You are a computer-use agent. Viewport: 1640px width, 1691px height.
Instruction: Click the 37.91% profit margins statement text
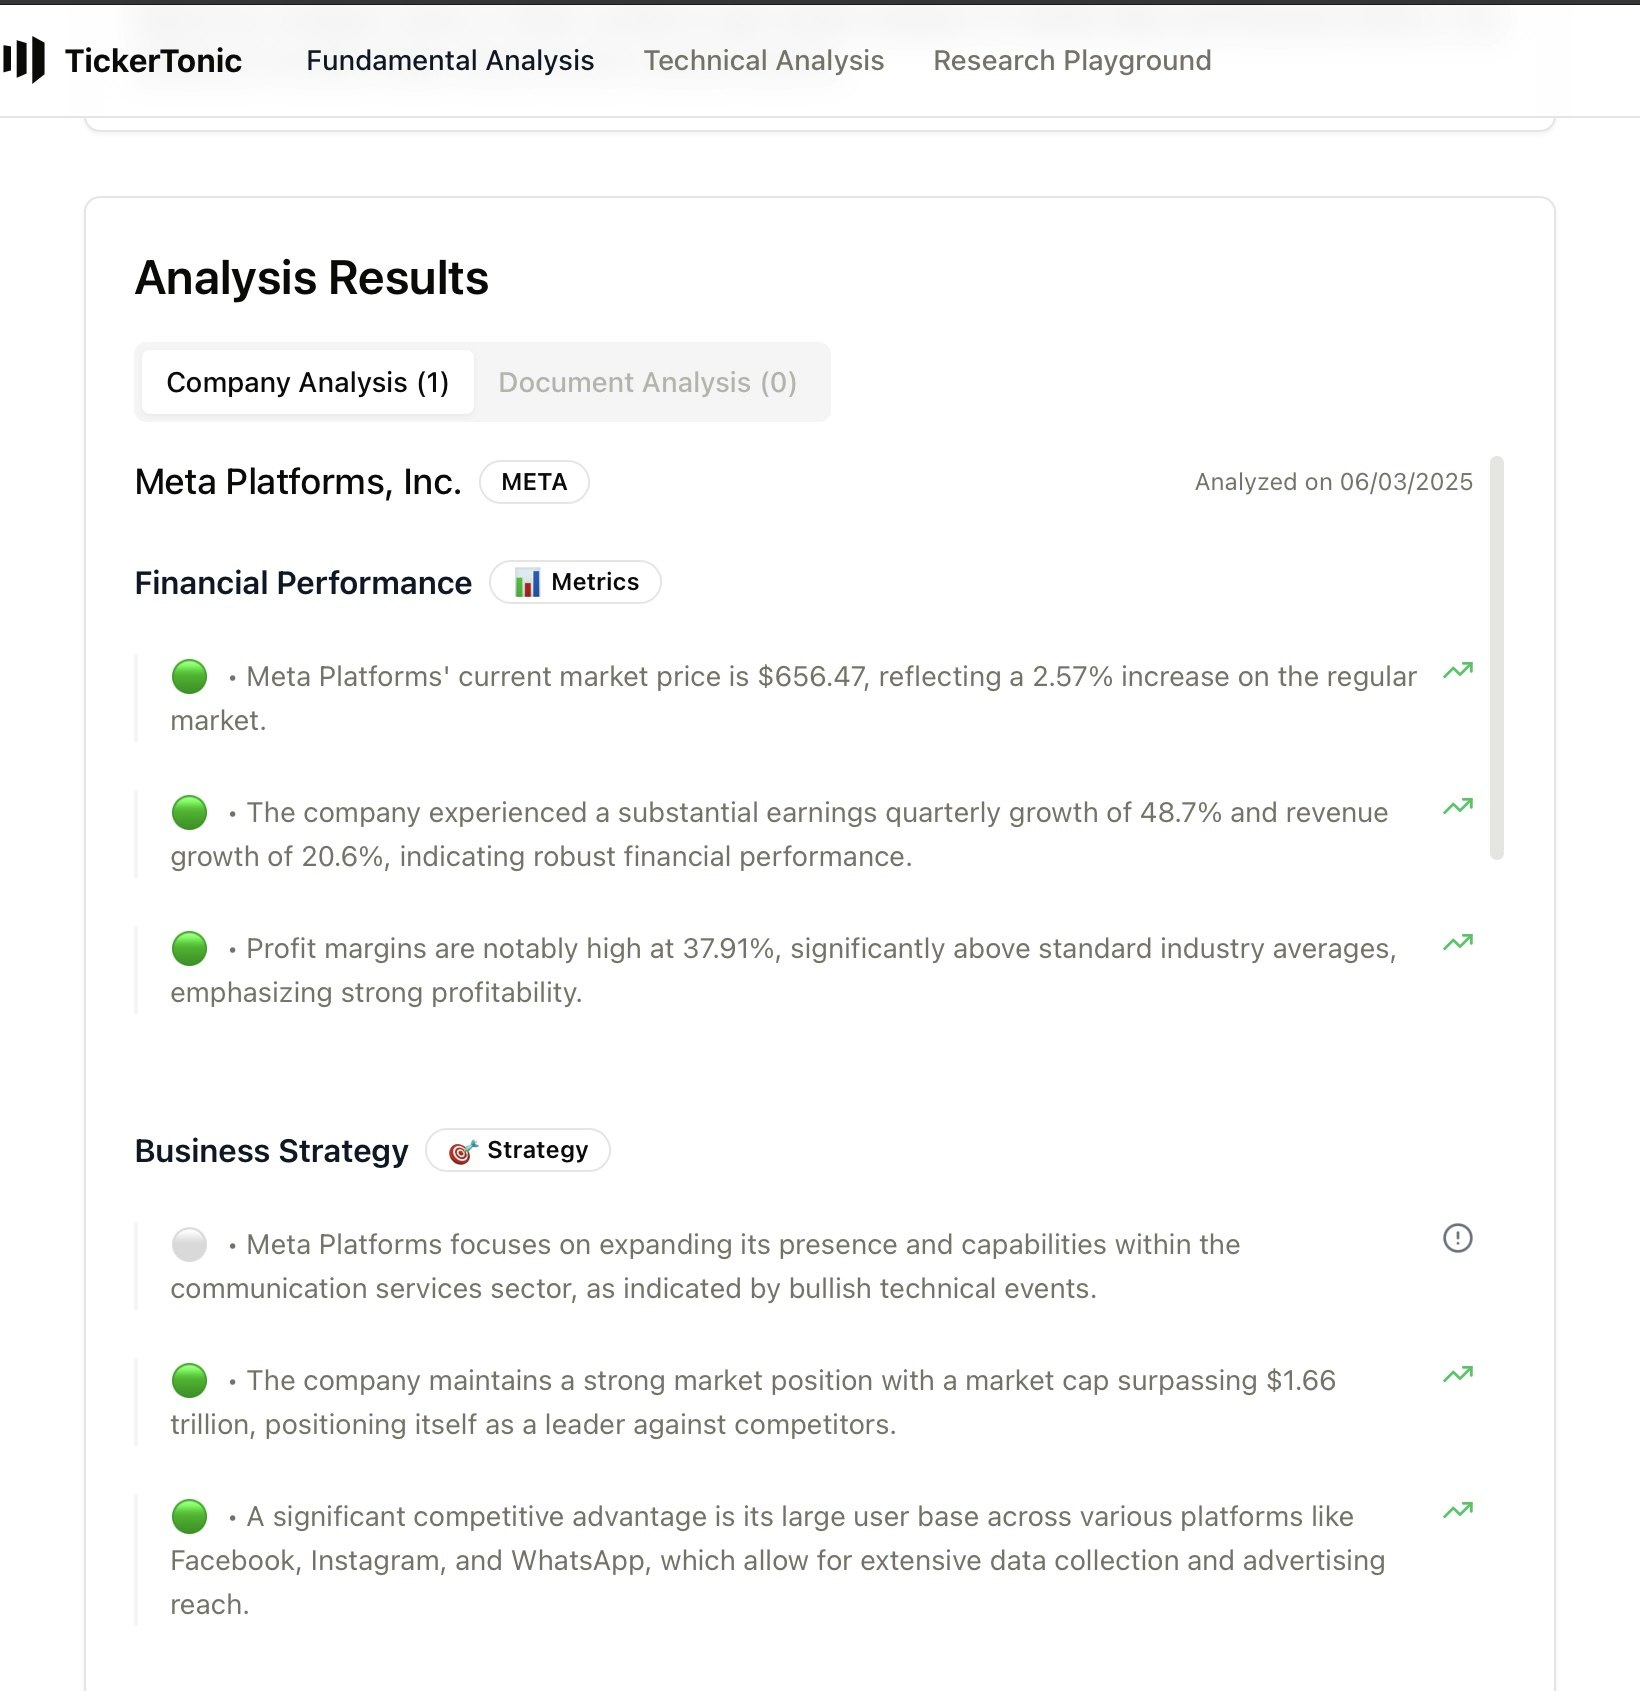tap(783, 970)
